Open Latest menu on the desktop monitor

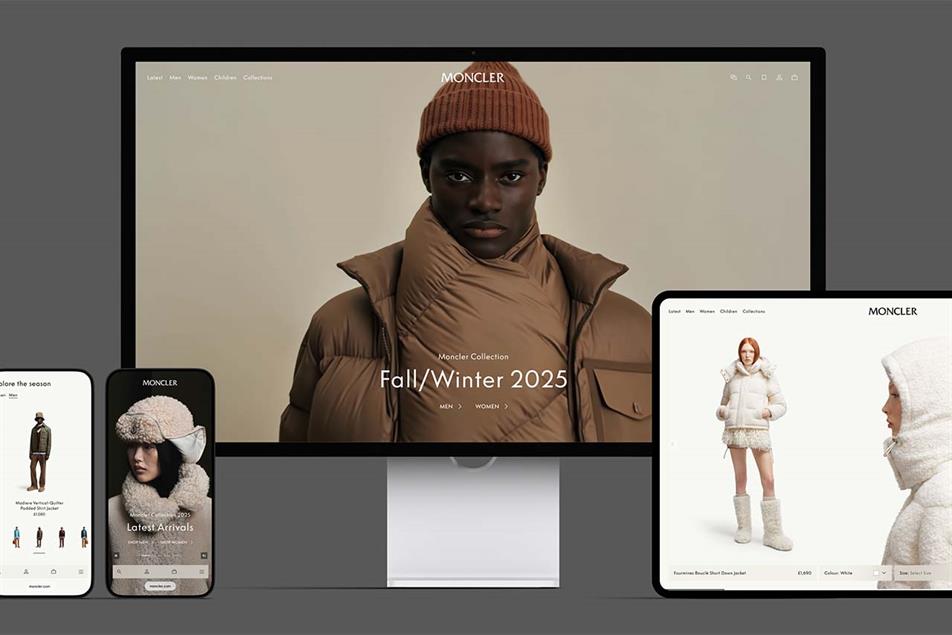(155, 78)
